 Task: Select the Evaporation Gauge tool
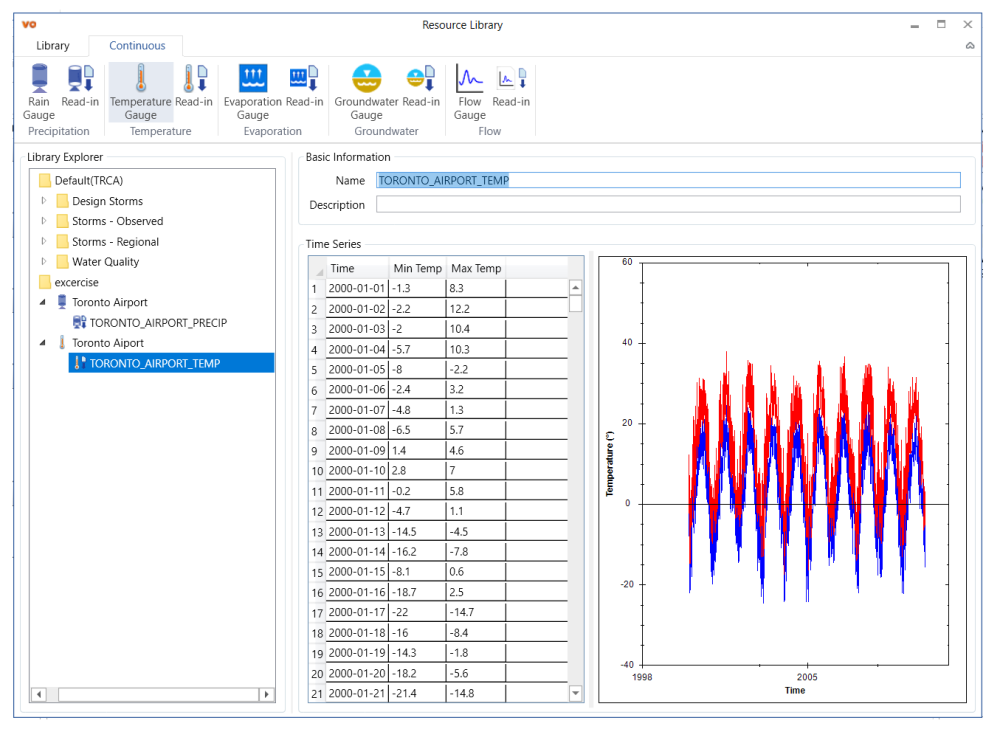coord(253,92)
